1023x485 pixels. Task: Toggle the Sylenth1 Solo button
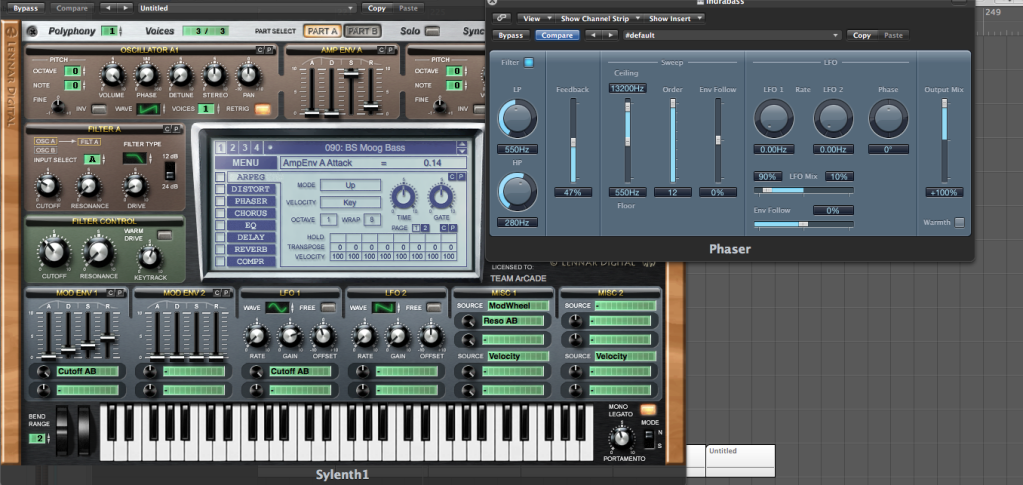tap(432, 31)
